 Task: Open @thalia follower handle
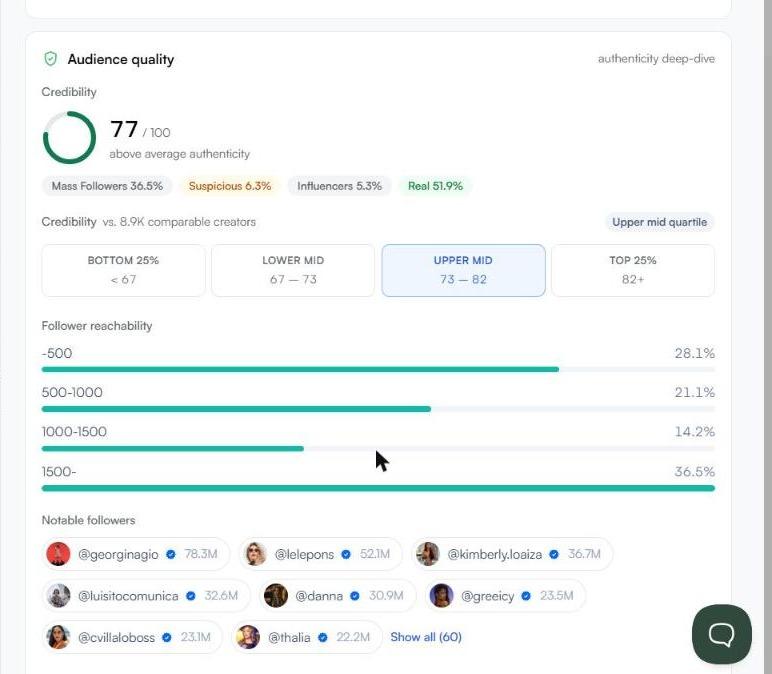click(289, 637)
